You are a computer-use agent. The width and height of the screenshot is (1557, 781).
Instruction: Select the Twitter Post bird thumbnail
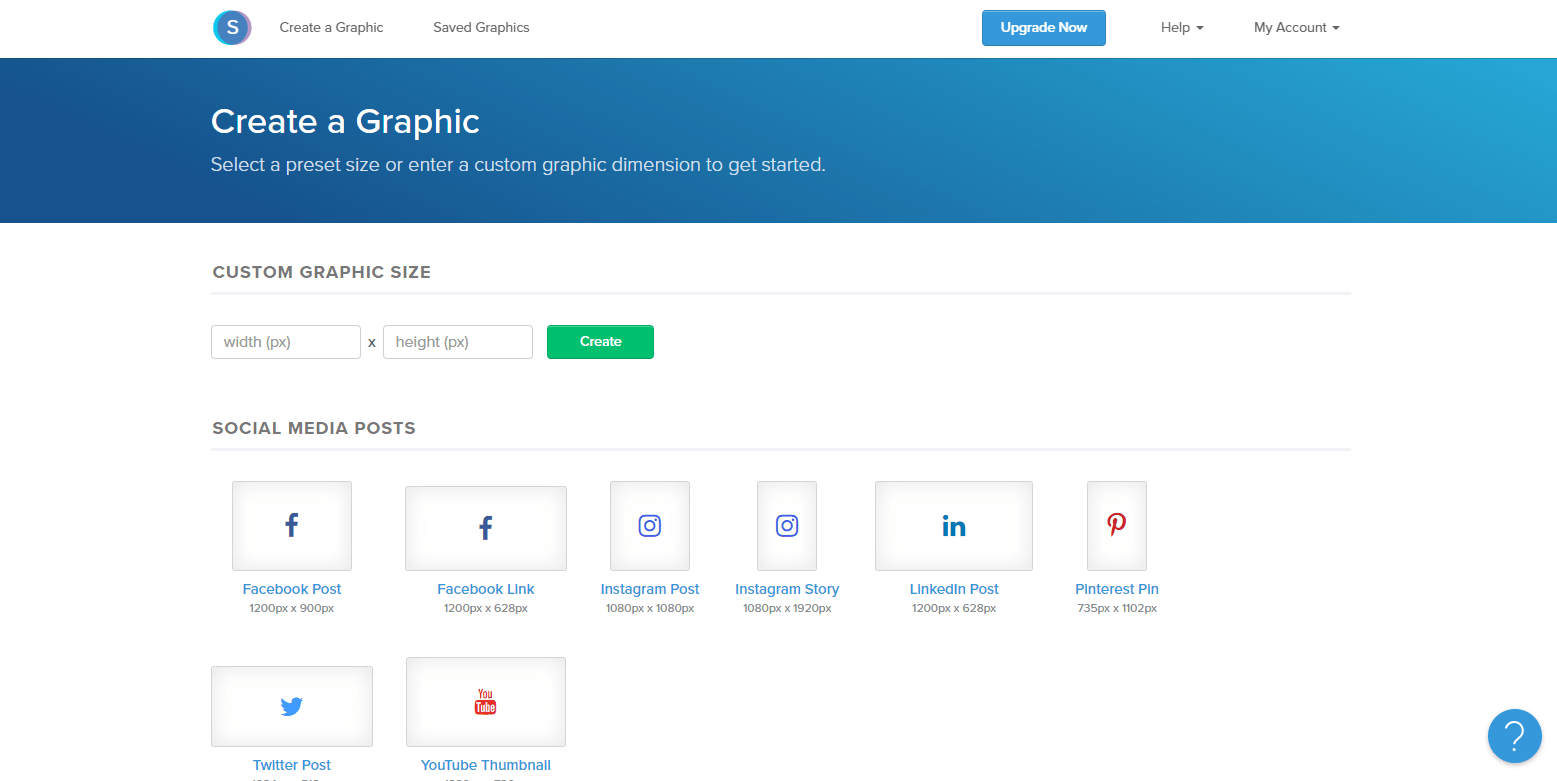292,706
